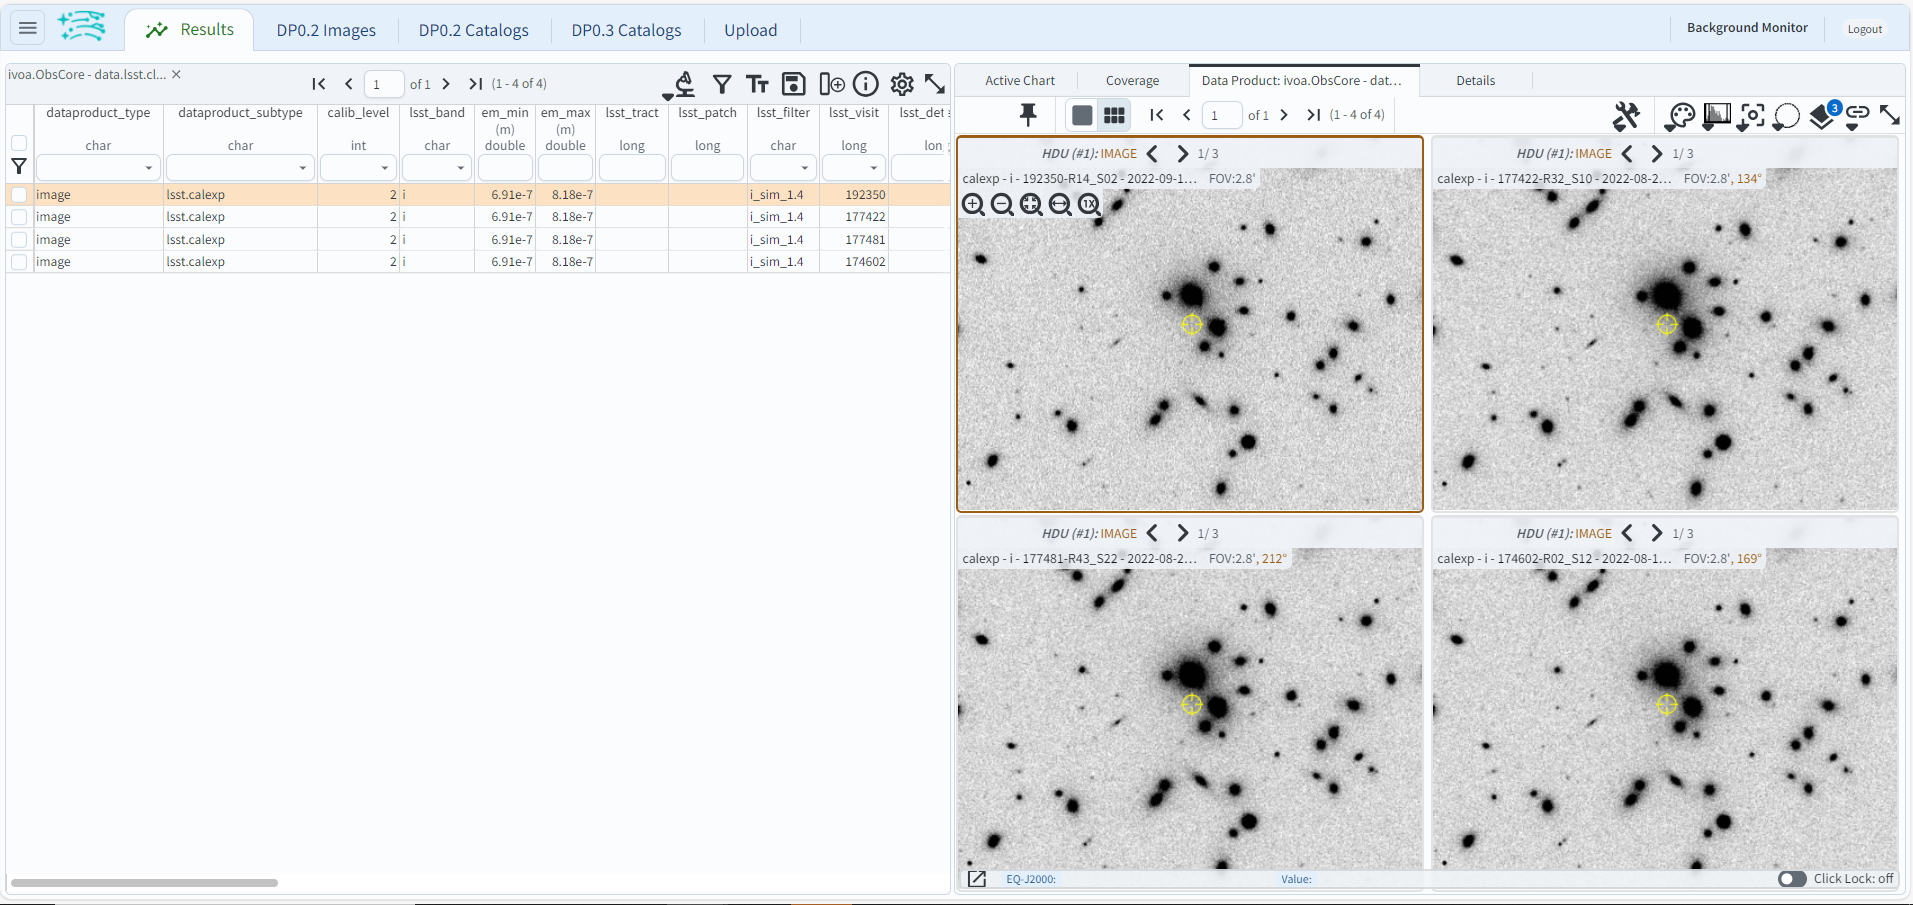Open the Results tab
The width and height of the screenshot is (1913, 905).
(189, 30)
